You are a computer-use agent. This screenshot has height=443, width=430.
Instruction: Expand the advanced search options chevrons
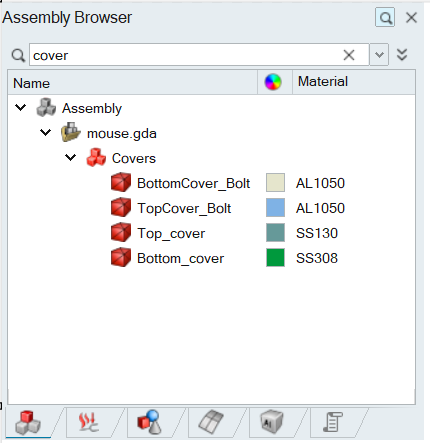(x=402, y=55)
